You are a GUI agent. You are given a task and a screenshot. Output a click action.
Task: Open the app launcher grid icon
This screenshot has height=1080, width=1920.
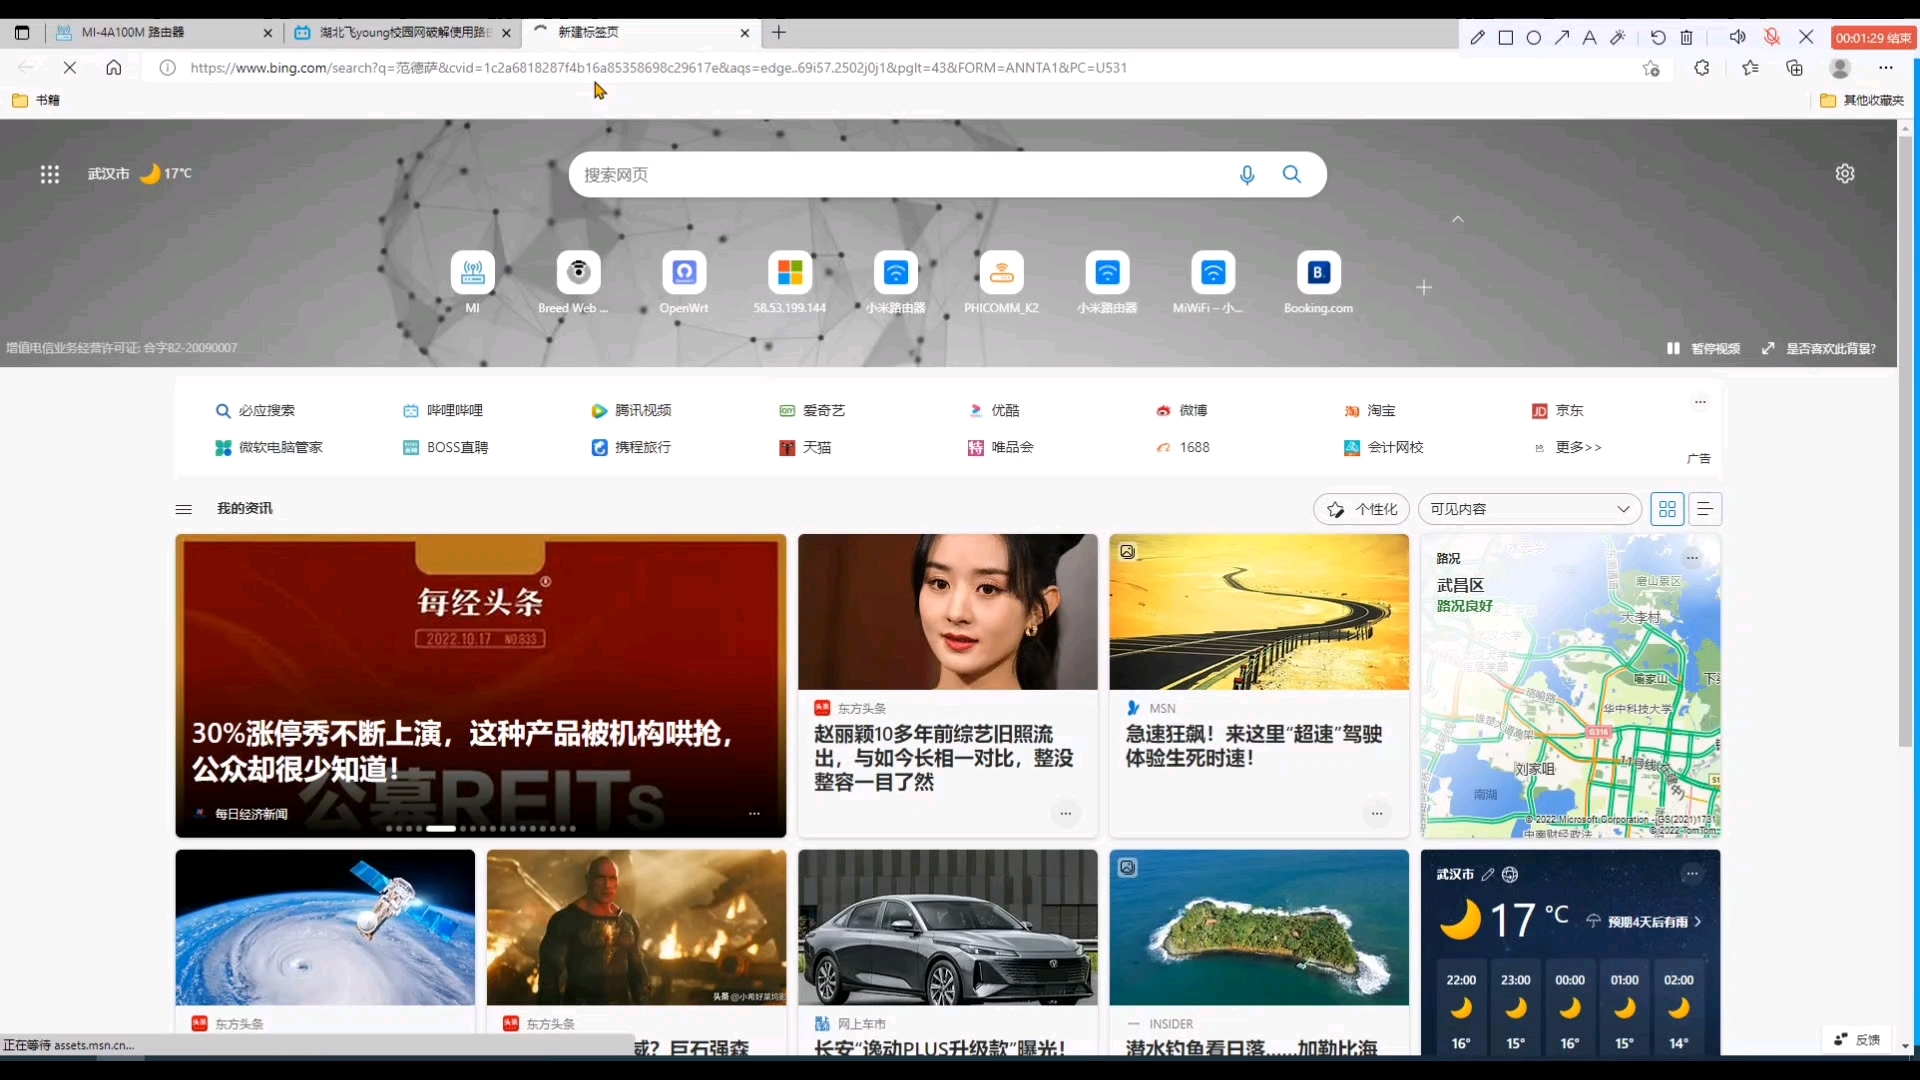(x=49, y=174)
